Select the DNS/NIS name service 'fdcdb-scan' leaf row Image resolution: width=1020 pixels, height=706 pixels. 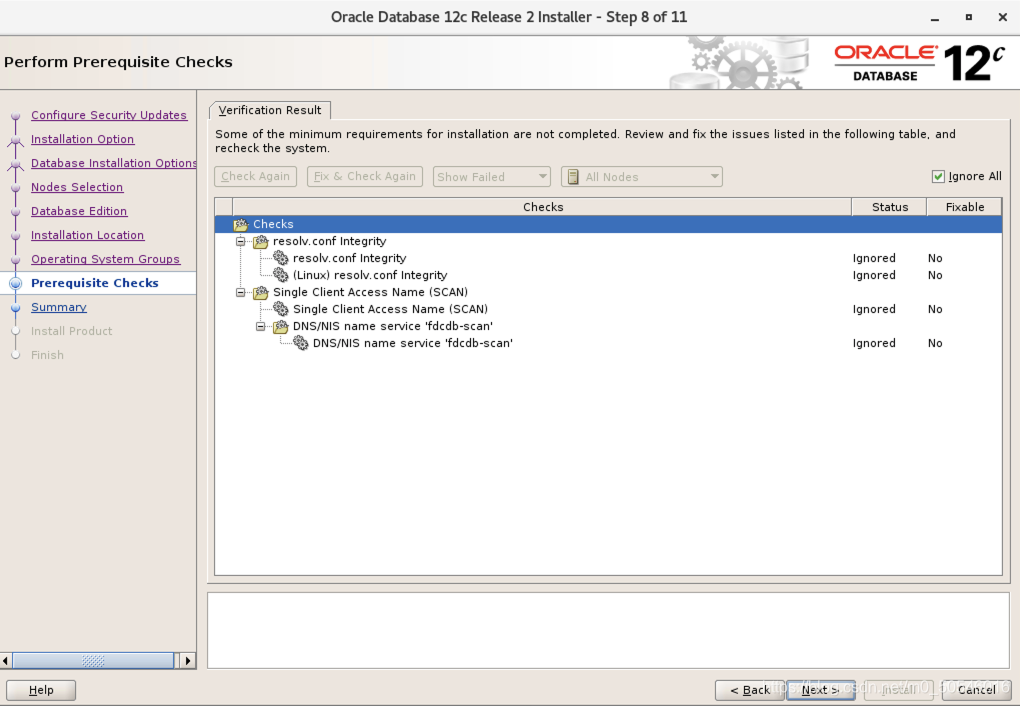click(x=608, y=343)
